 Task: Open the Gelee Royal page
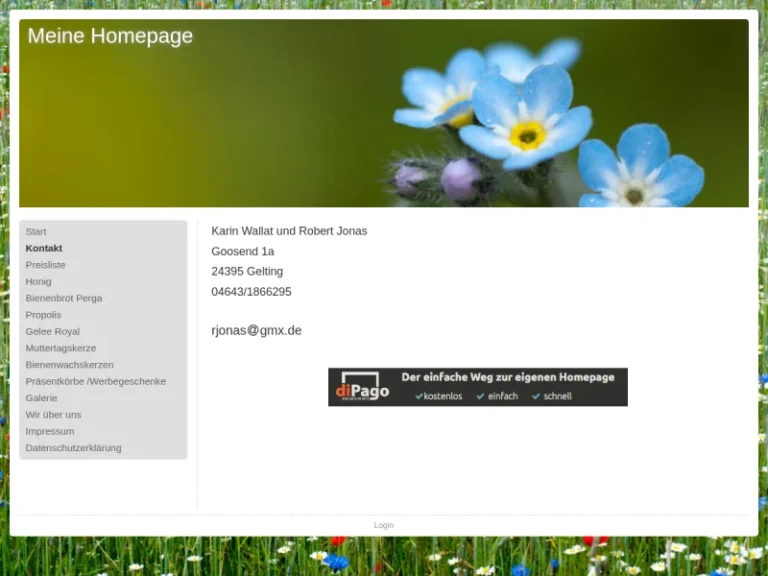pyautogui.click(x=53, y=331)
